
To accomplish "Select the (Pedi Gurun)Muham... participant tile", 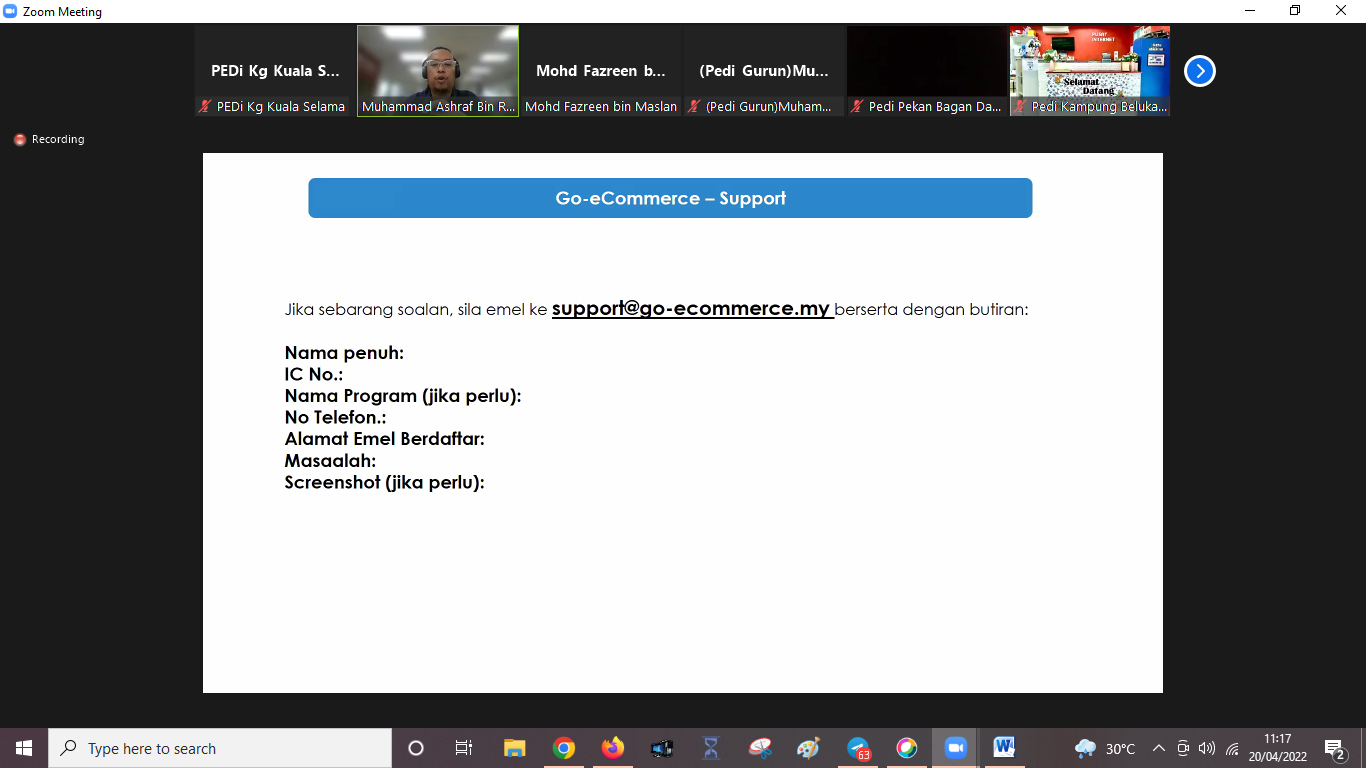I will click(x=764, y=71).
